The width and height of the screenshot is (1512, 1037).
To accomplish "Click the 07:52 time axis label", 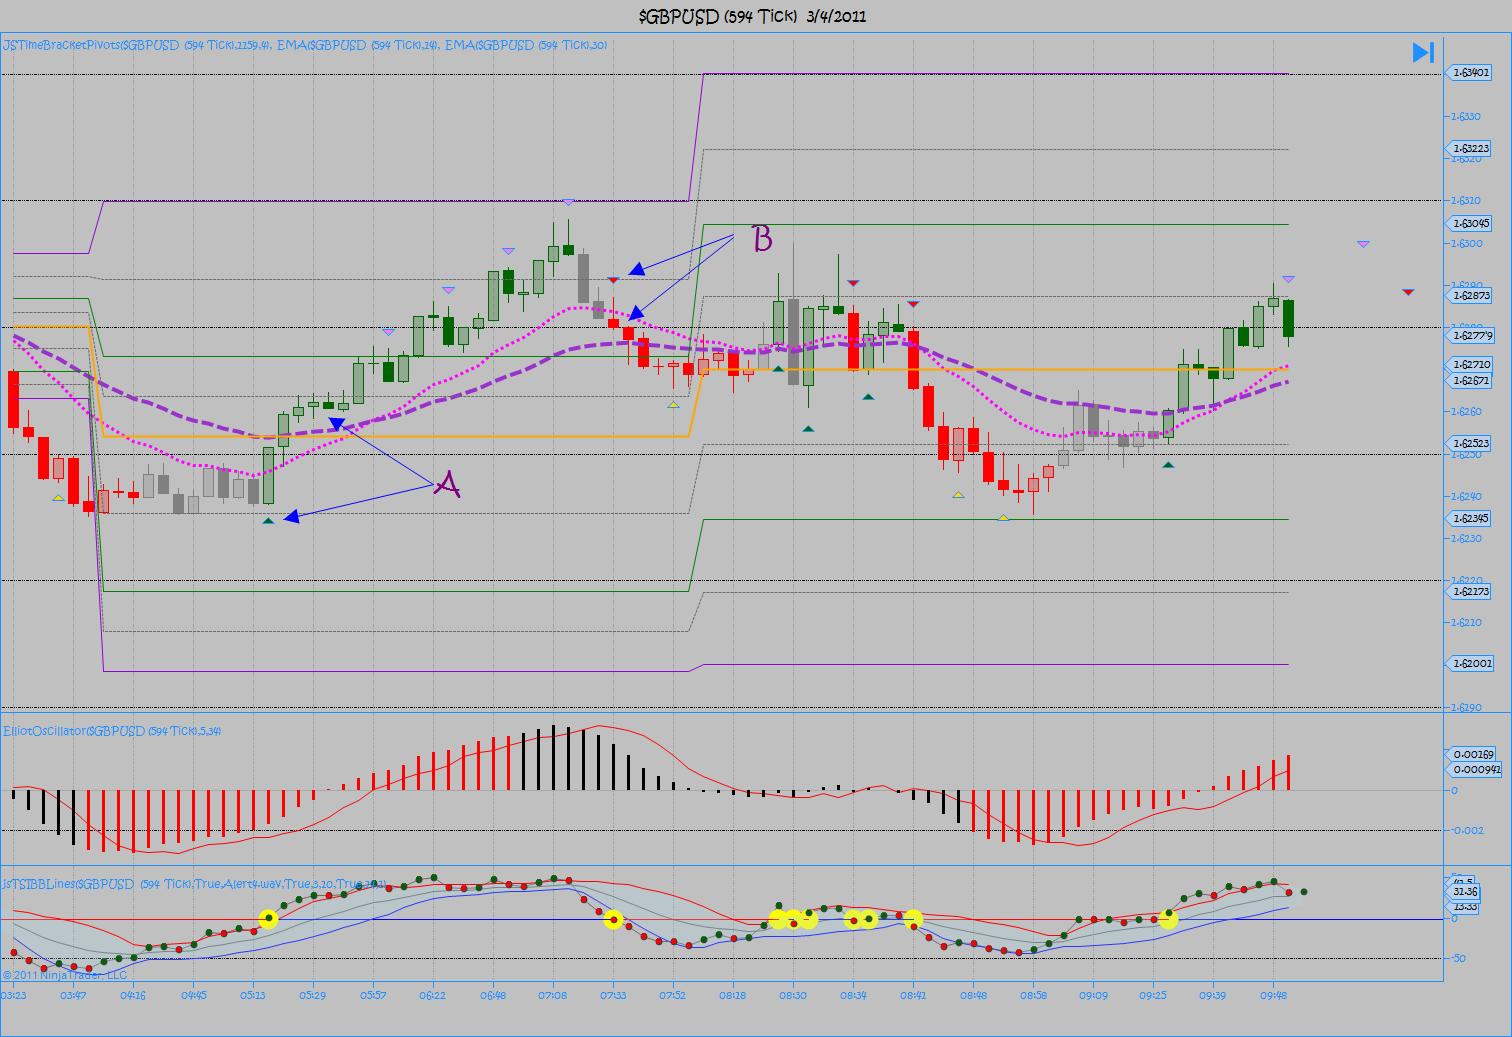I will (x=673, y=995).
